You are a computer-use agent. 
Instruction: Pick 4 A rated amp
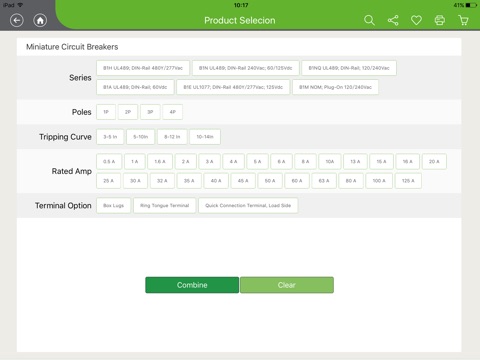point(233,162)
